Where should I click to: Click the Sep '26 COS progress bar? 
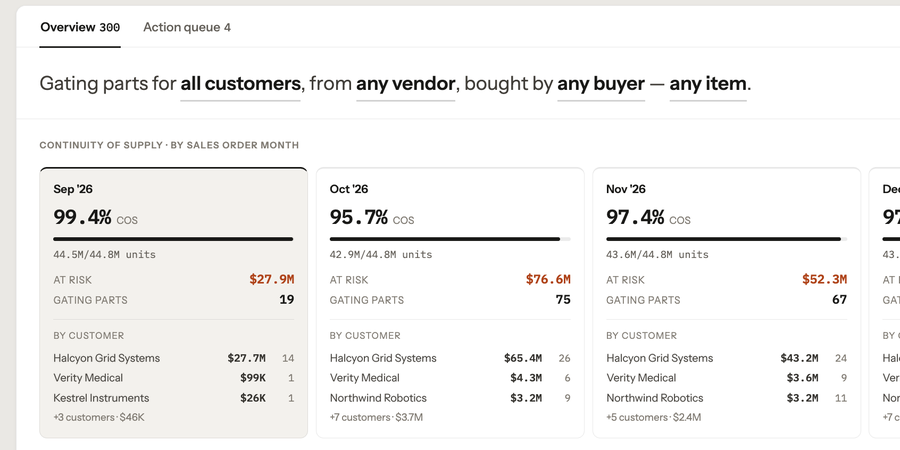point(173,239)
